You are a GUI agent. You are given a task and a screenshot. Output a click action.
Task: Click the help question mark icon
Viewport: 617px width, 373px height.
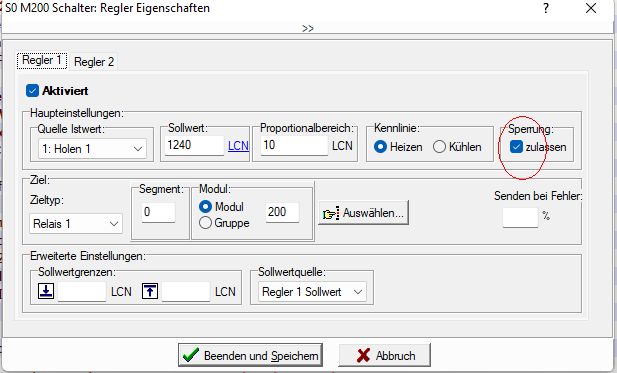tap(546, 8)
